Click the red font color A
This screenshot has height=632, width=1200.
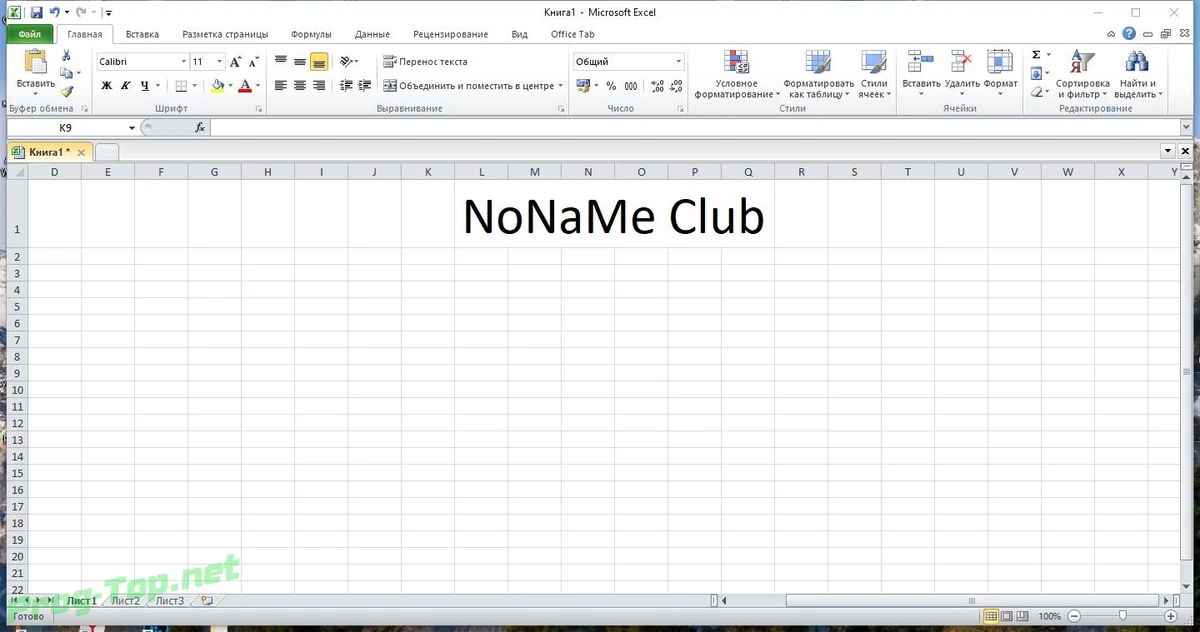(x=245, y=86)
